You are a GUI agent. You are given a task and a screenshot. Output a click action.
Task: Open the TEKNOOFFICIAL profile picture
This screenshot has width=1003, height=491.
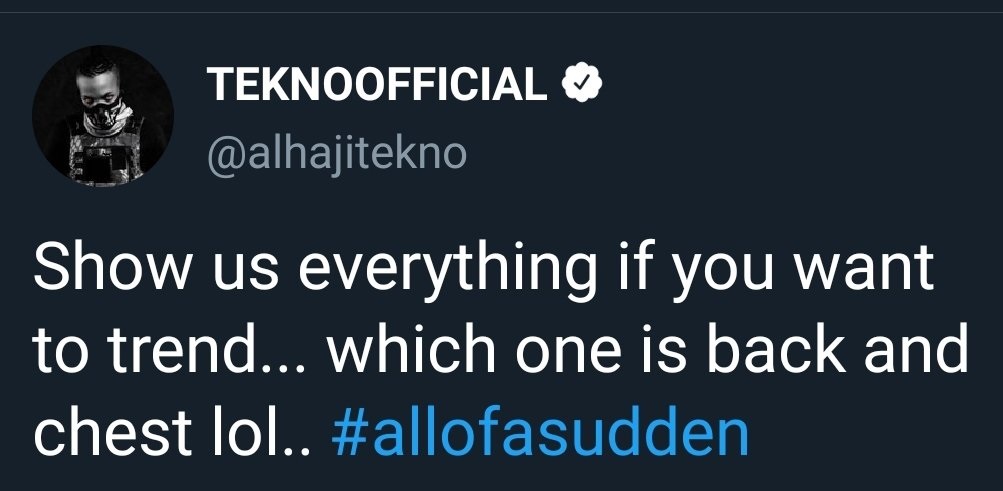pos(103,117)
